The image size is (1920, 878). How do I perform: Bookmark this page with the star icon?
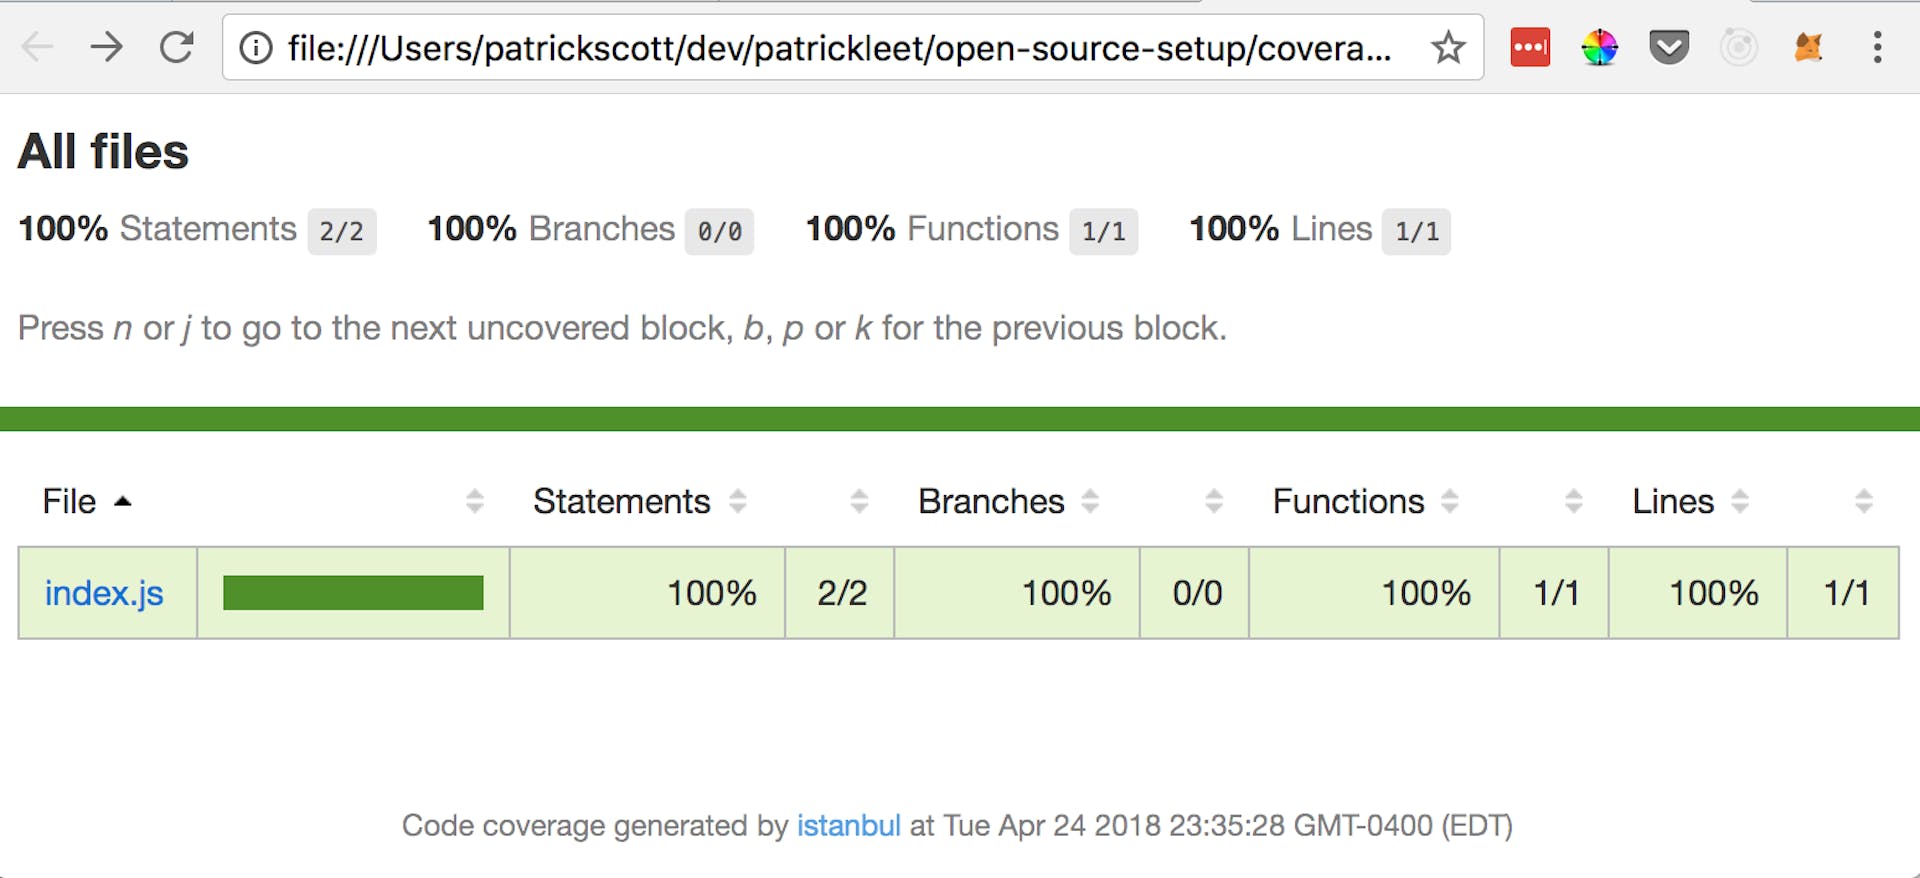(x=1447, y=45)
